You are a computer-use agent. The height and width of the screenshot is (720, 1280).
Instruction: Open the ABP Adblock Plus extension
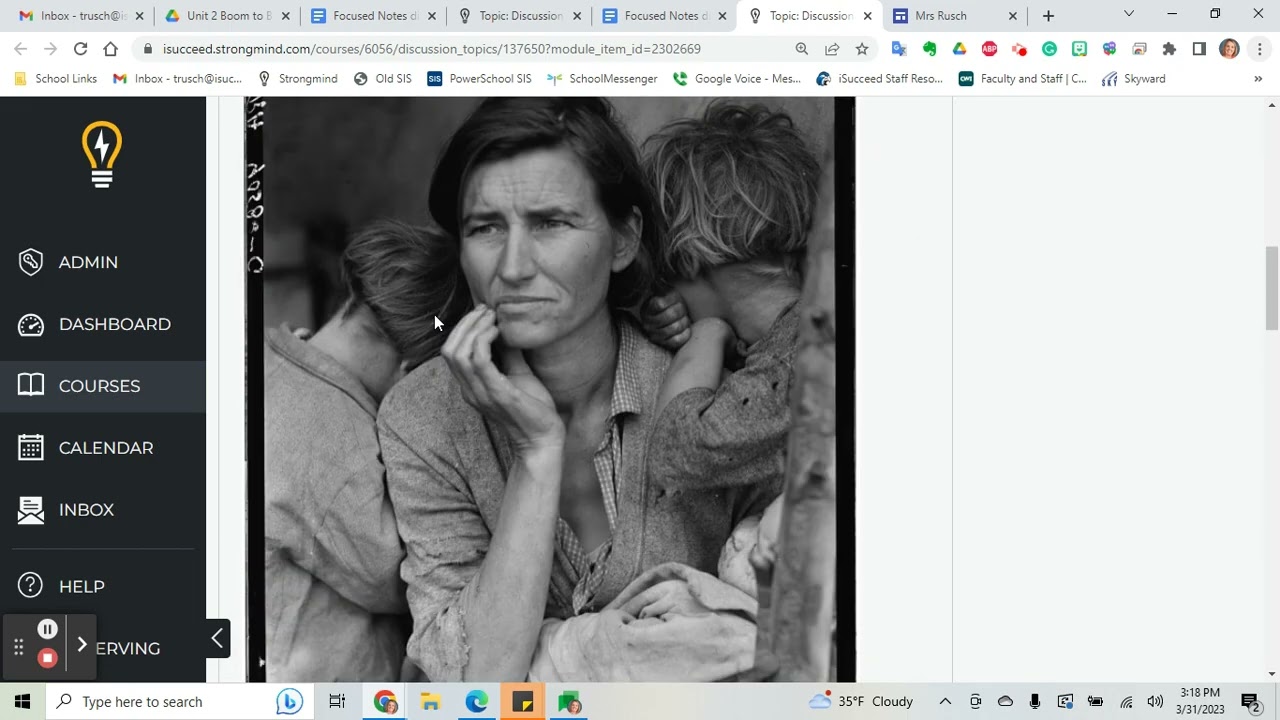pos(989,49)
